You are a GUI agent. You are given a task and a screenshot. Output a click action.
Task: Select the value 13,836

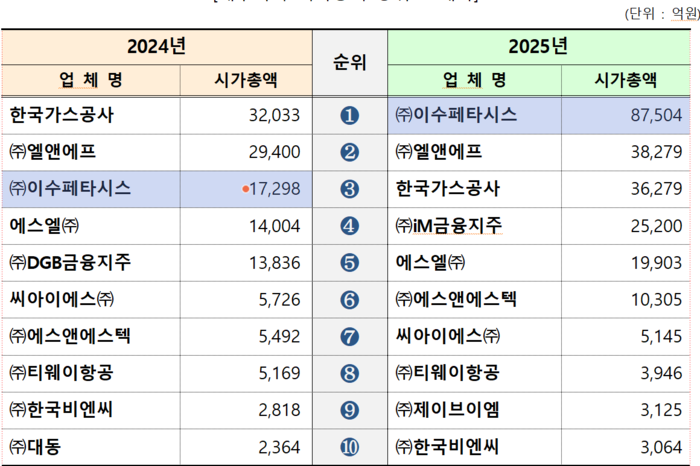[275, 263]
